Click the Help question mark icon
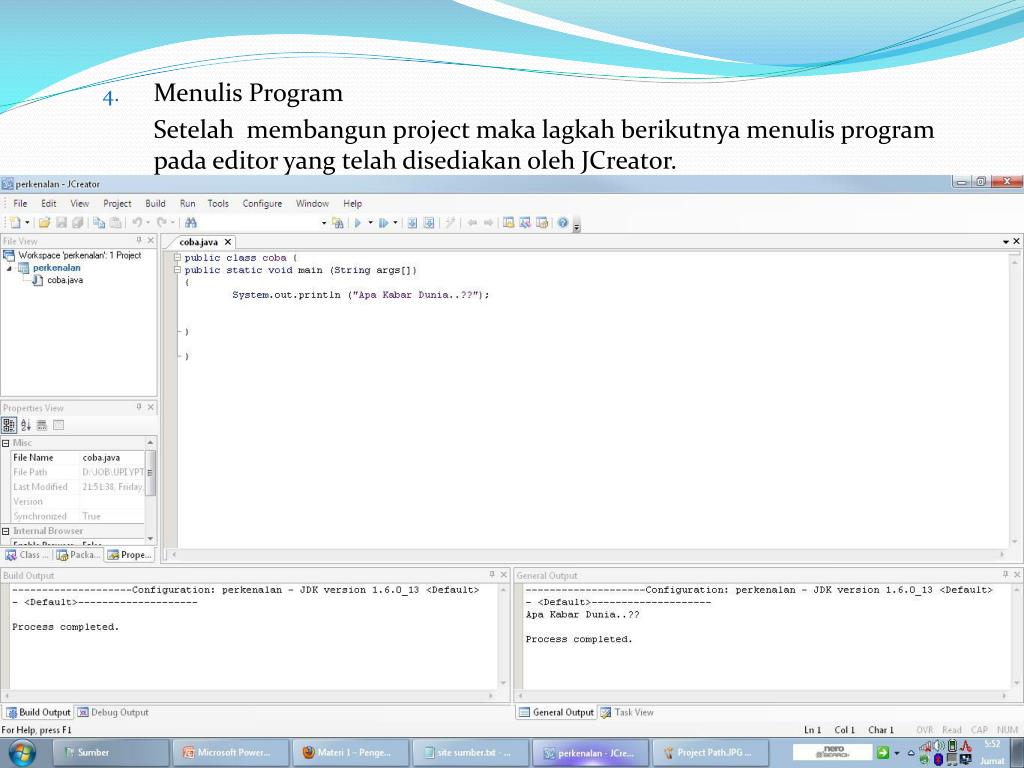Viewport: 1024px width, 768px height. 563,223
